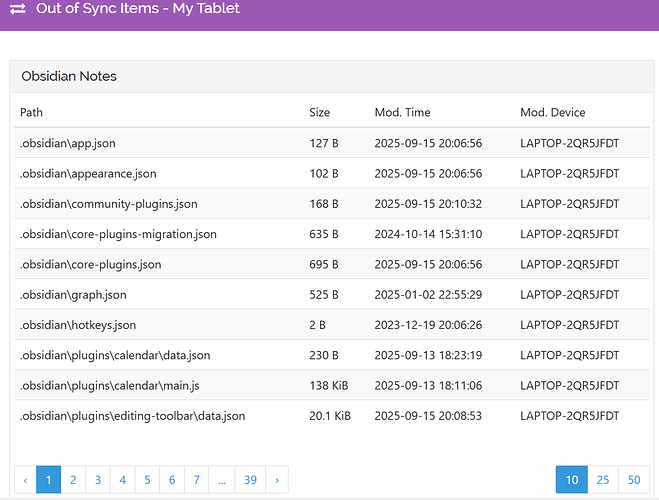Show 50 items per page
Screen dimensions: 659x500
(633, 480)
